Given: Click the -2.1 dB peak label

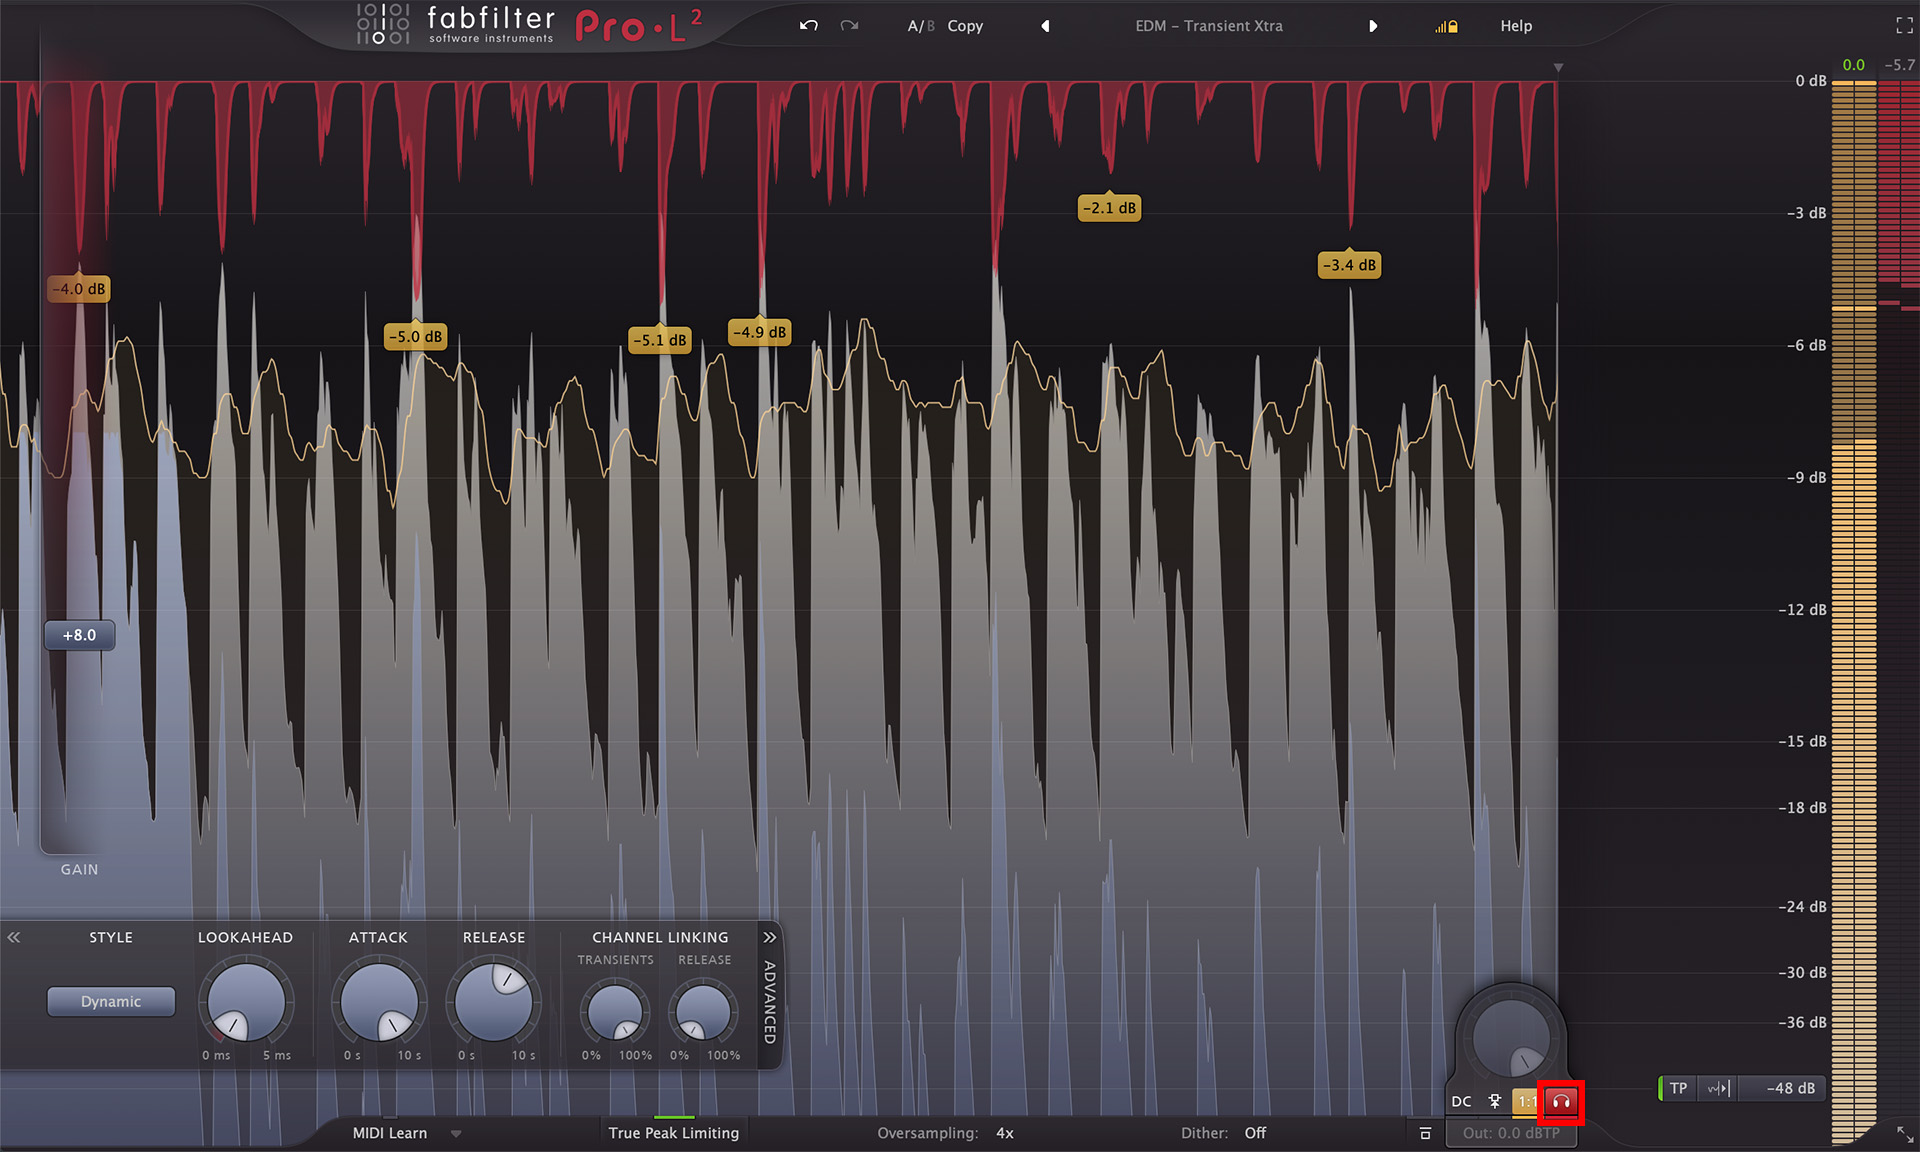Looking at the screenshot, I should (1110, 208).
